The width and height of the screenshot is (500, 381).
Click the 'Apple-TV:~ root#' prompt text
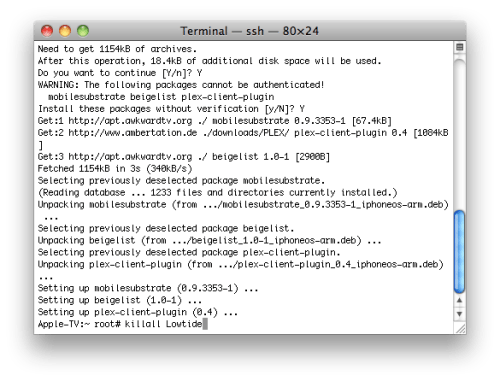tap(79, 324)
